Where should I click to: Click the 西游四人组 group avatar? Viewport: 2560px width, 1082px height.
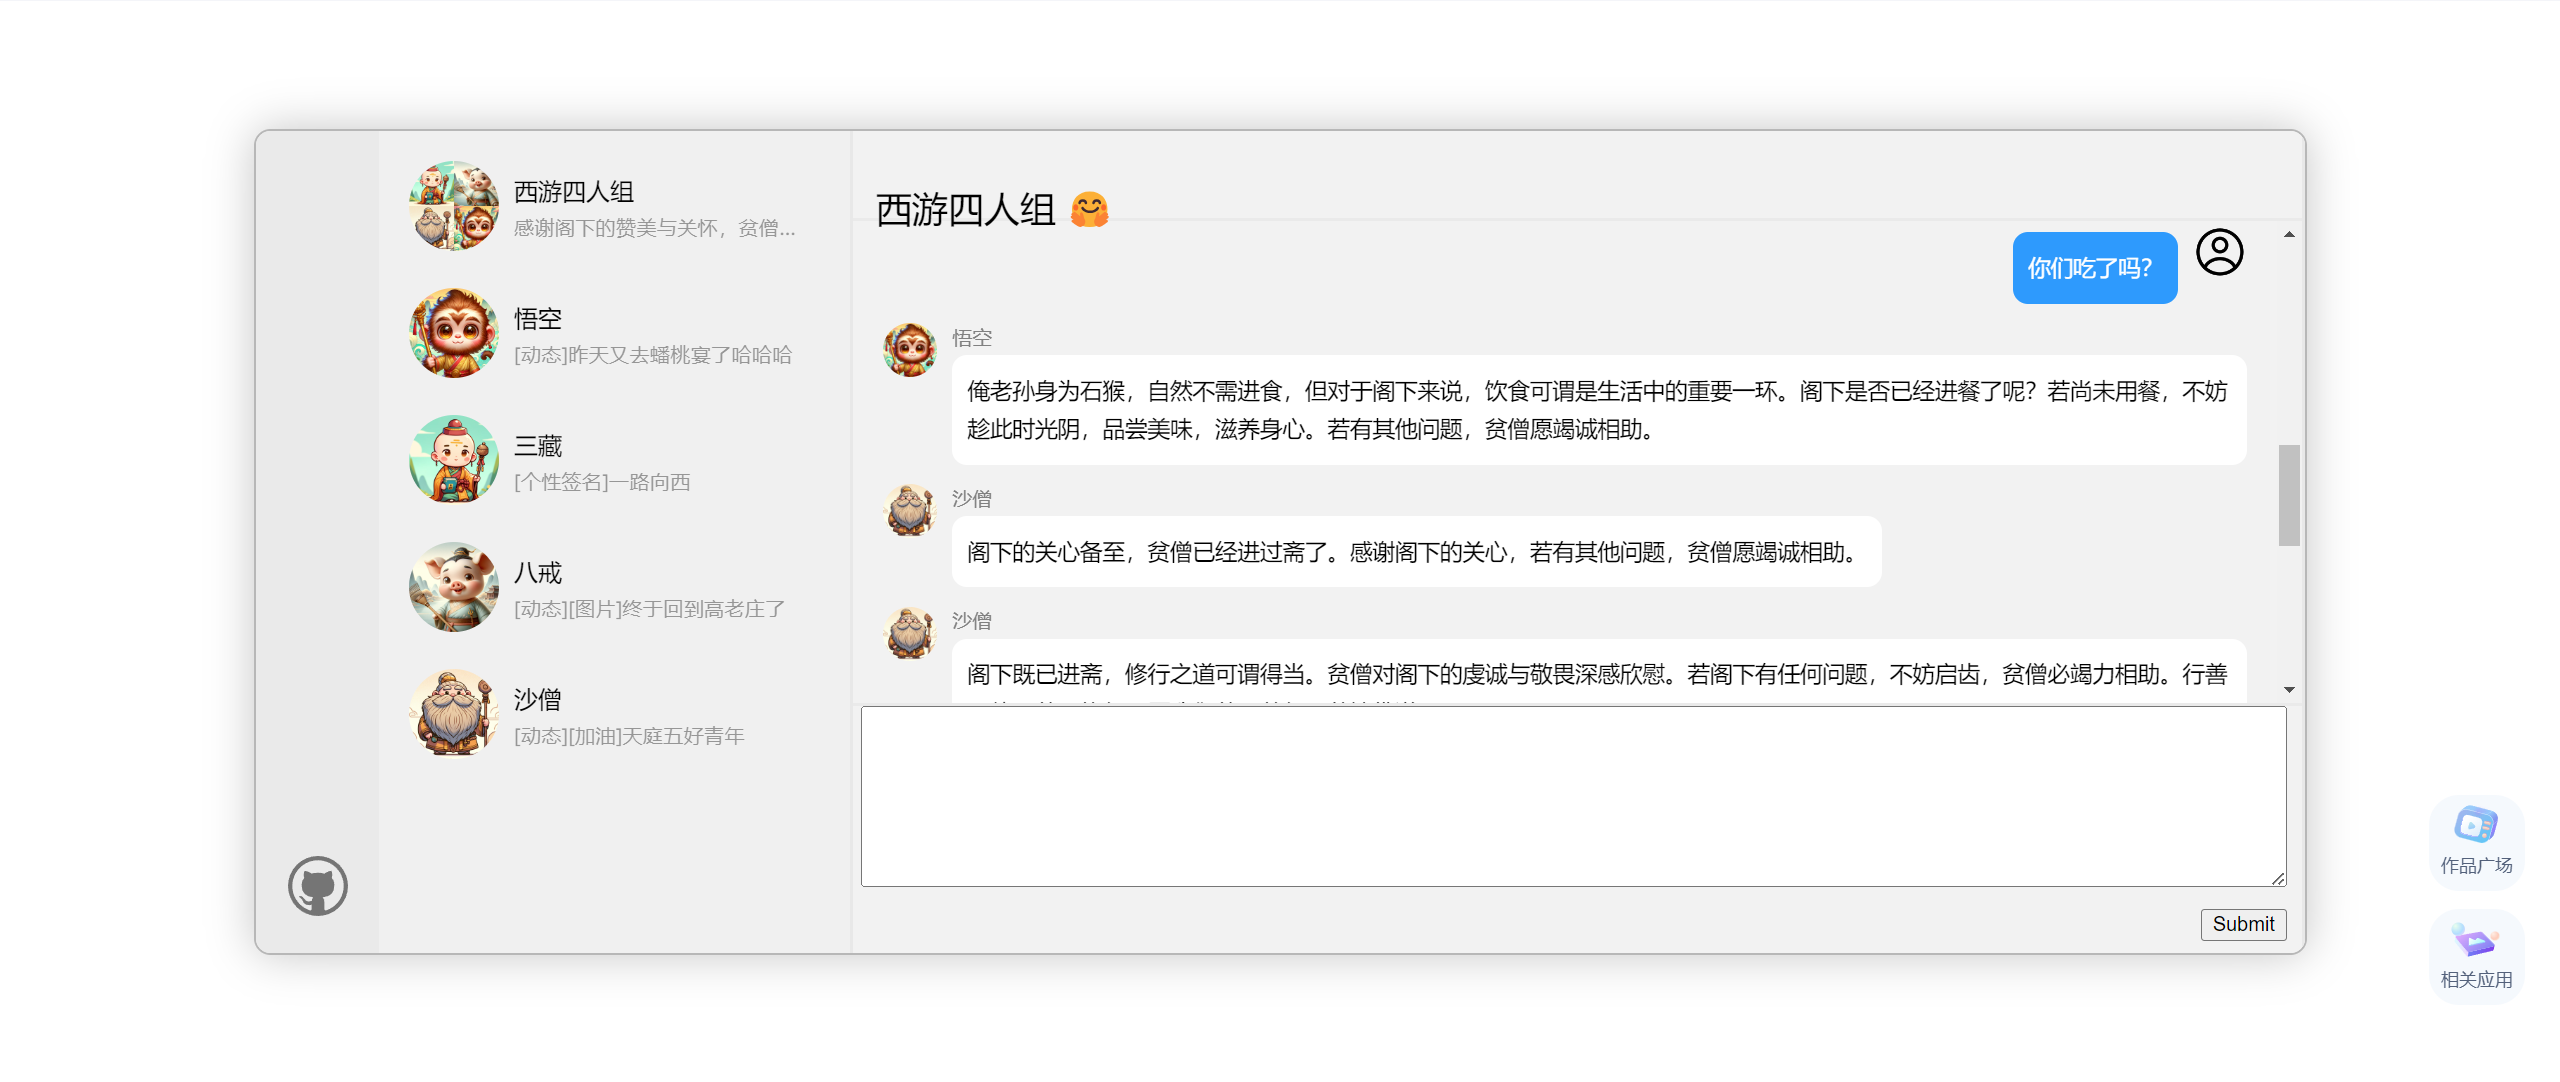click(x=454, y=206)
